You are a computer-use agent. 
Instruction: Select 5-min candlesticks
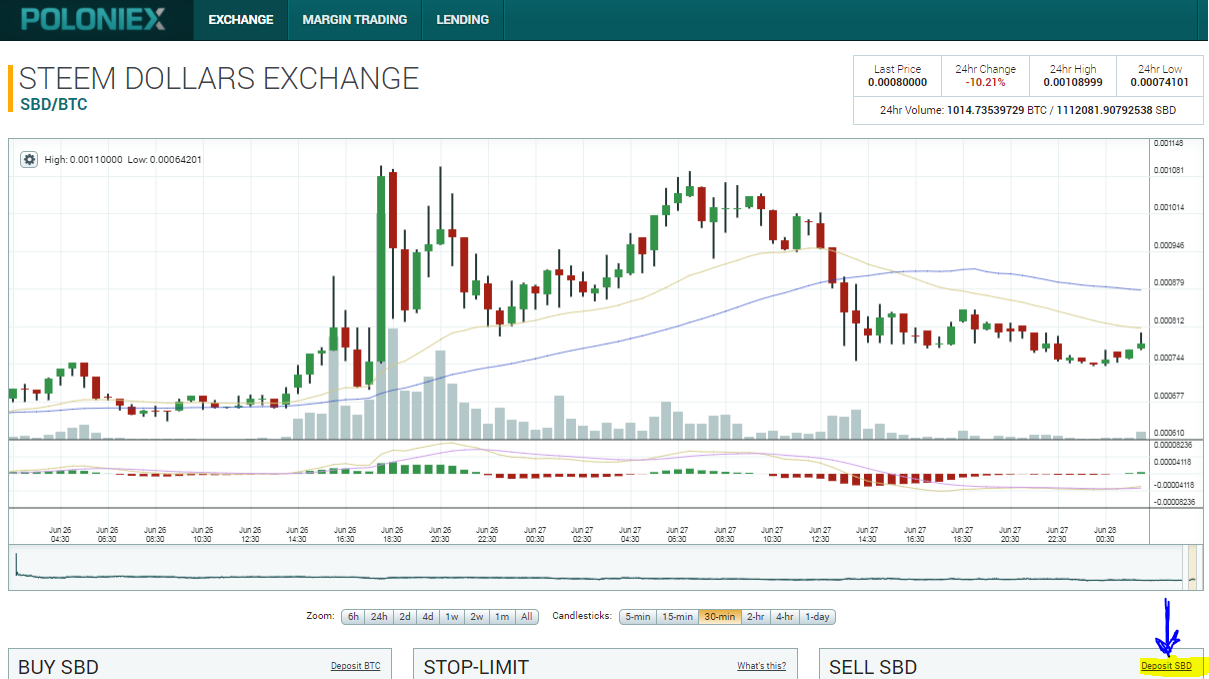[x=637, y=616]
